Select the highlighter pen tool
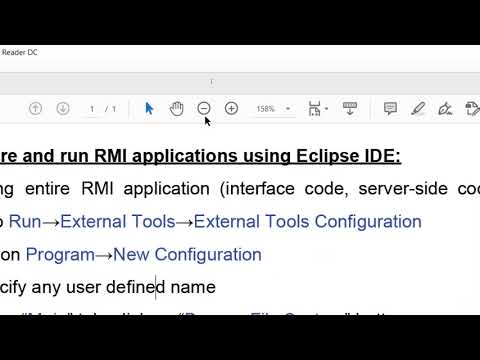Viewport: 480px width, 360px height. 418,108
